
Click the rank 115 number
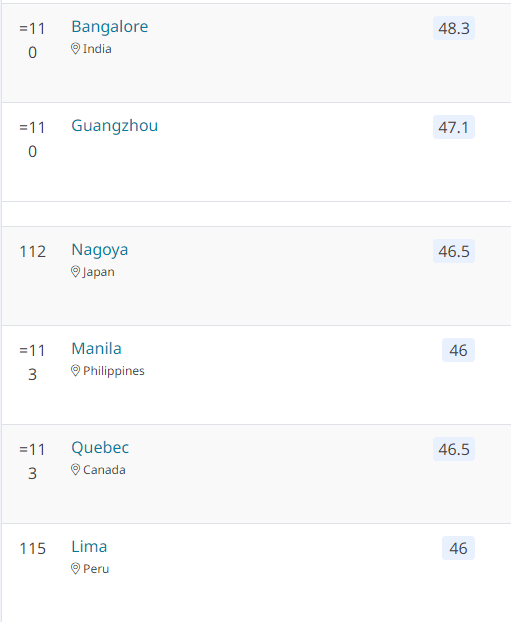[33, 548]
